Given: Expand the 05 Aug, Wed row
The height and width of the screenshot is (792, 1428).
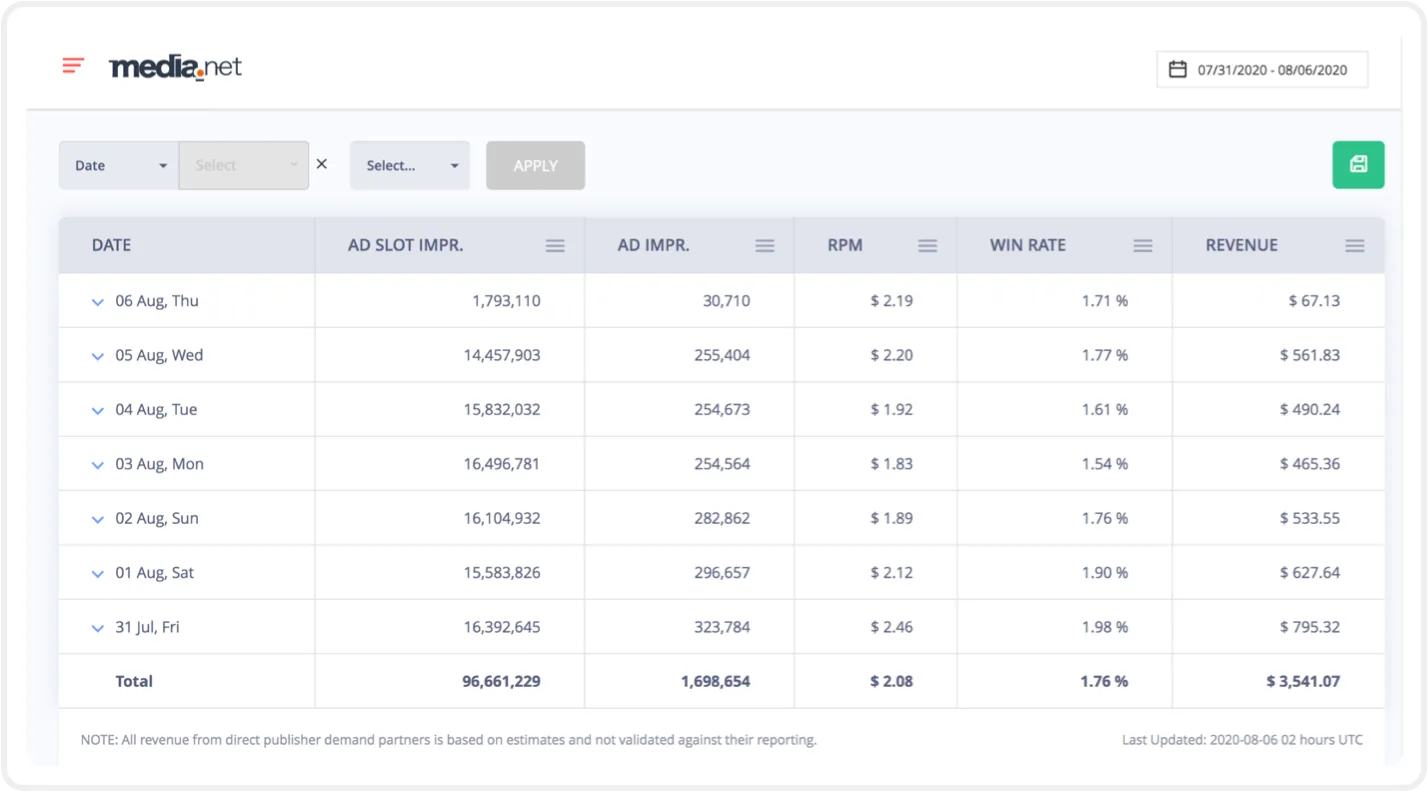Looking at the screenshot, I should 98,356.
